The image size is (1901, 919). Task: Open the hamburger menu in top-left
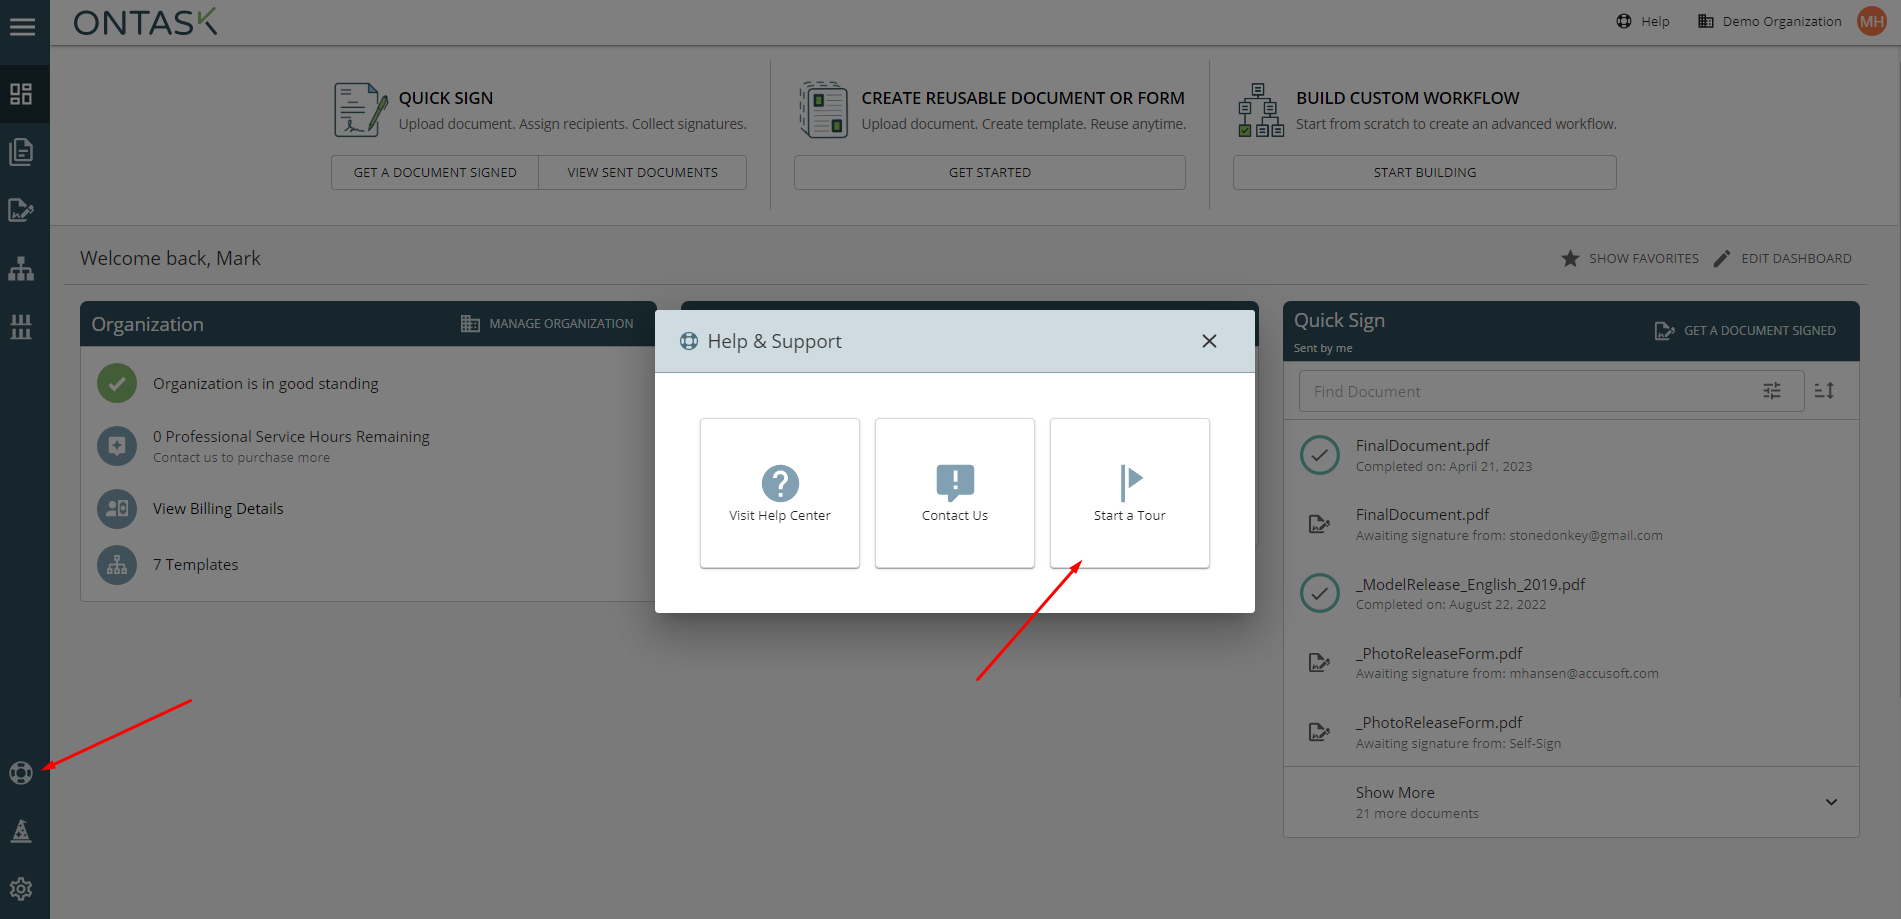(22, 27)
